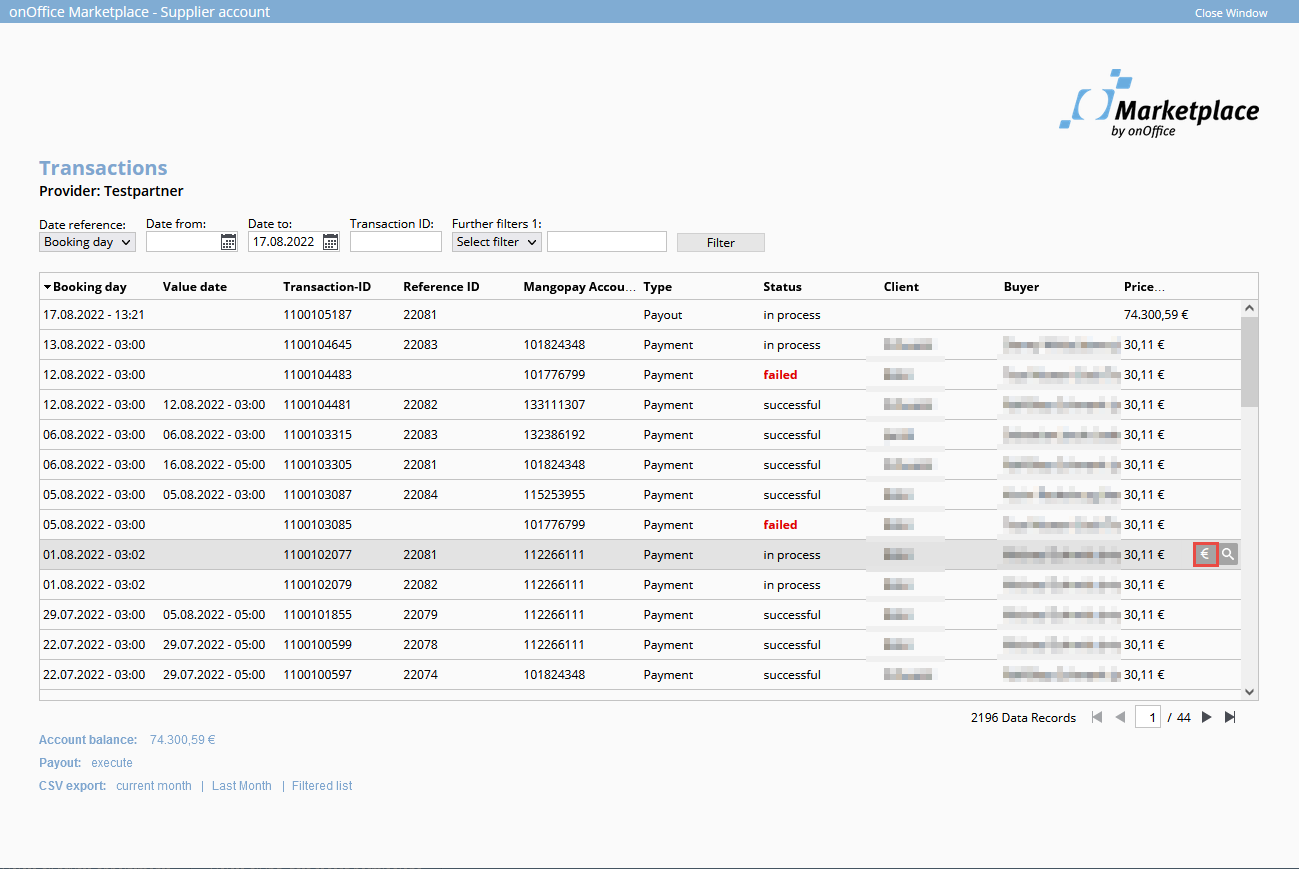Click the Value date column header
The height and width of the screenshot is (869, 1299).
click(195, 287)
